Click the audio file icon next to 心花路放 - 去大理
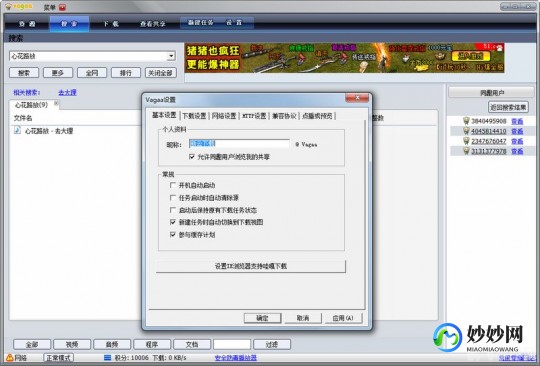540x366 pixels. (x=17, y=130)
